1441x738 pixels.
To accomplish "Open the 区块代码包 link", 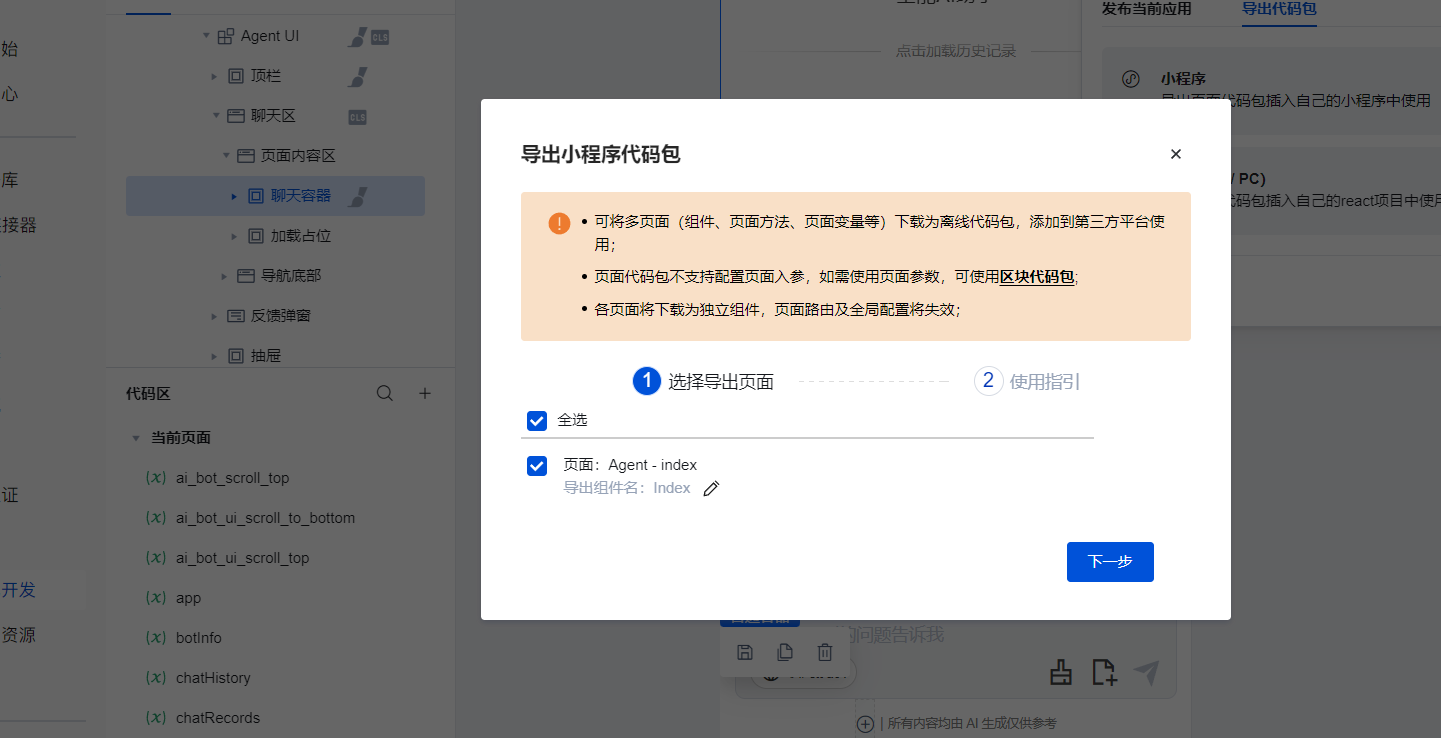I will (x=1037, y=277).
